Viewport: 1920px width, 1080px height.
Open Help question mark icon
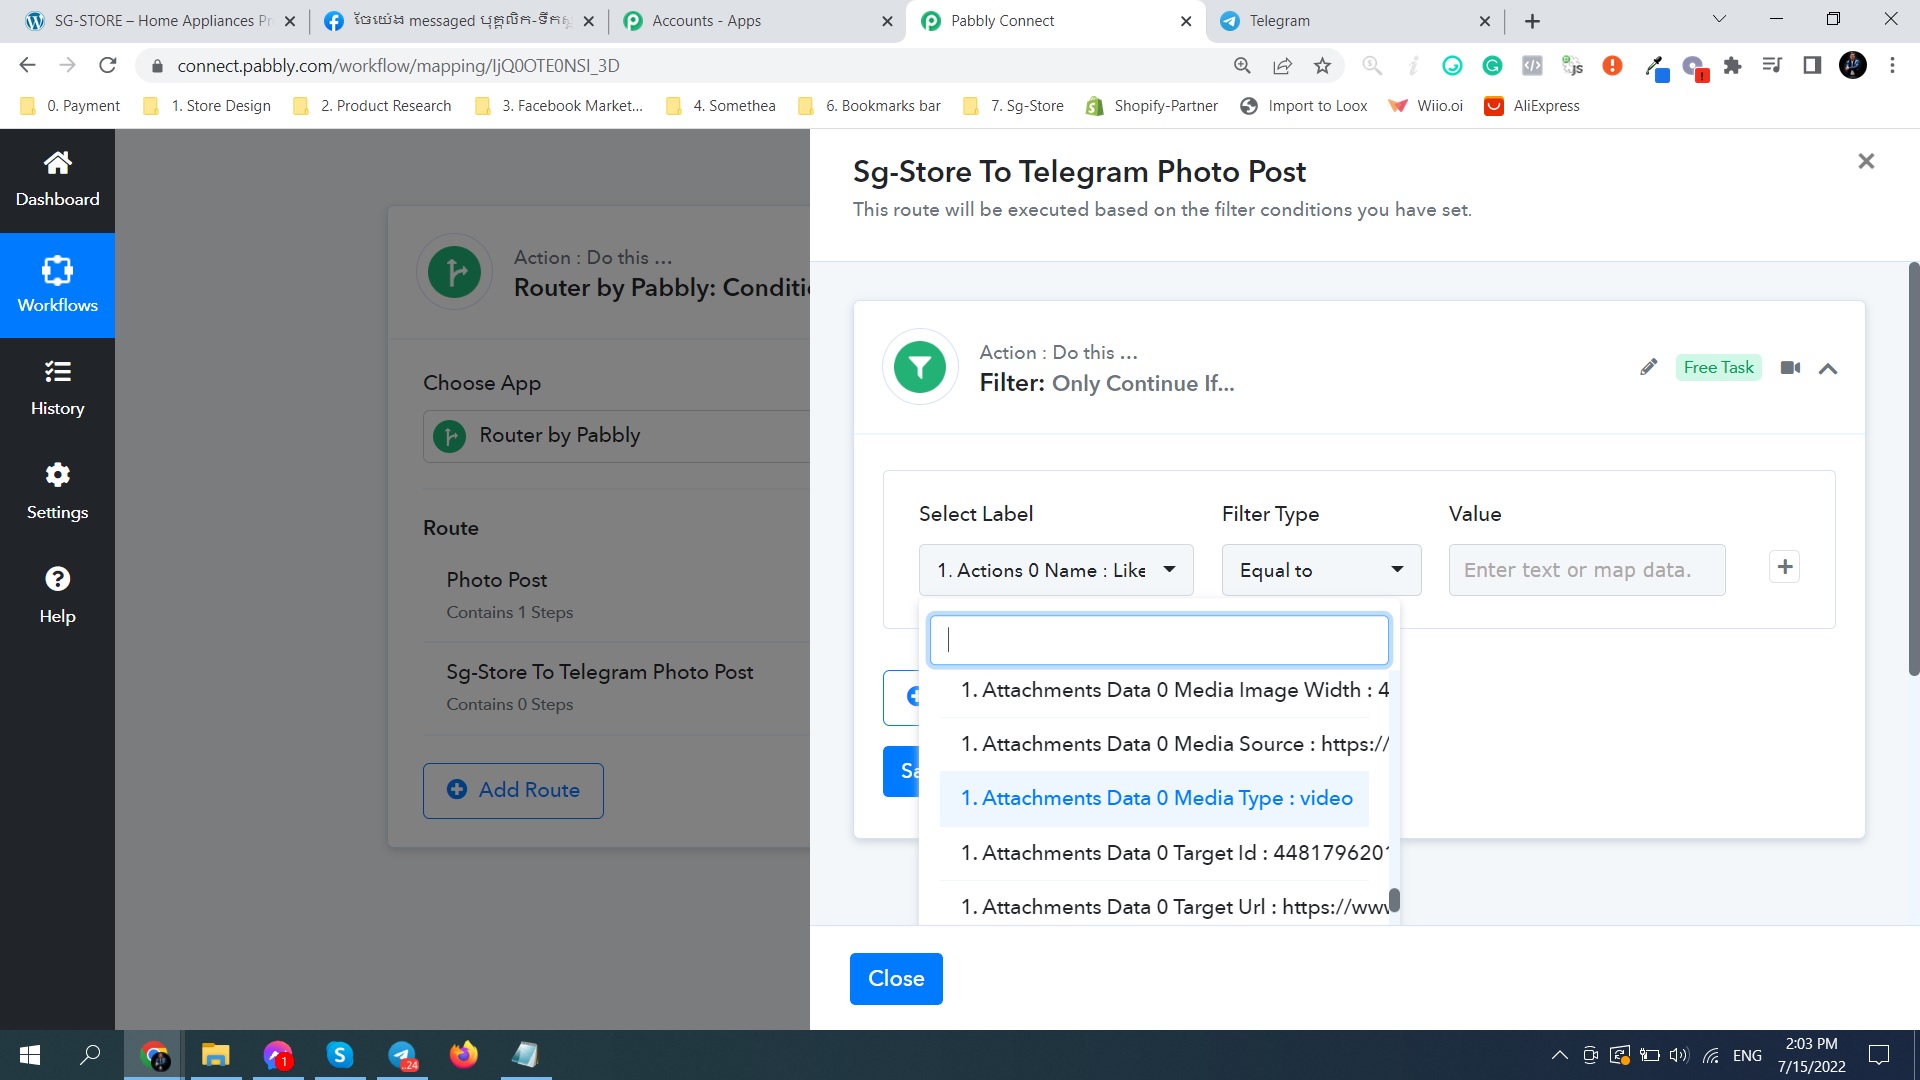[x=57, y=579]
